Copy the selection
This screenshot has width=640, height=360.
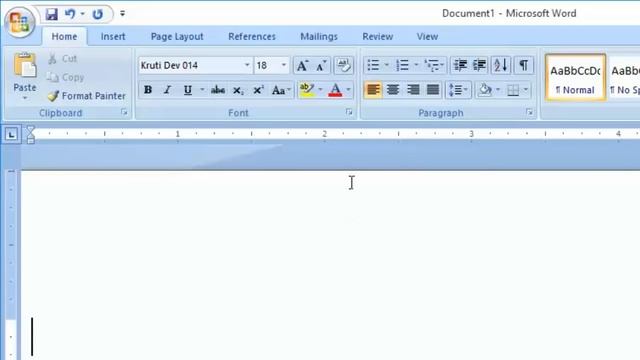tap(65, 77)
